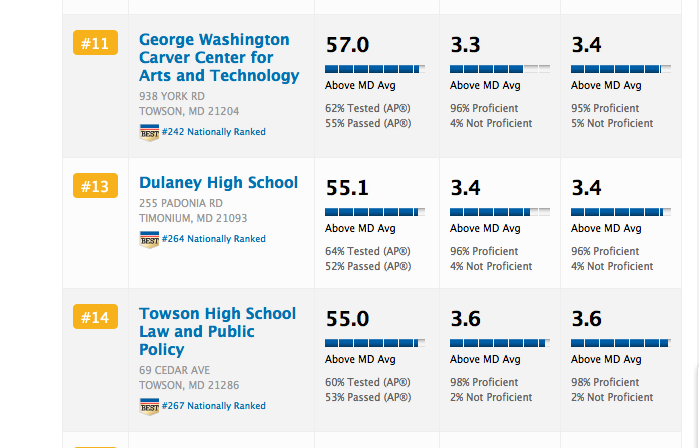Click Towson High's 3.6 rating bar in the middle column

(500, 343)
